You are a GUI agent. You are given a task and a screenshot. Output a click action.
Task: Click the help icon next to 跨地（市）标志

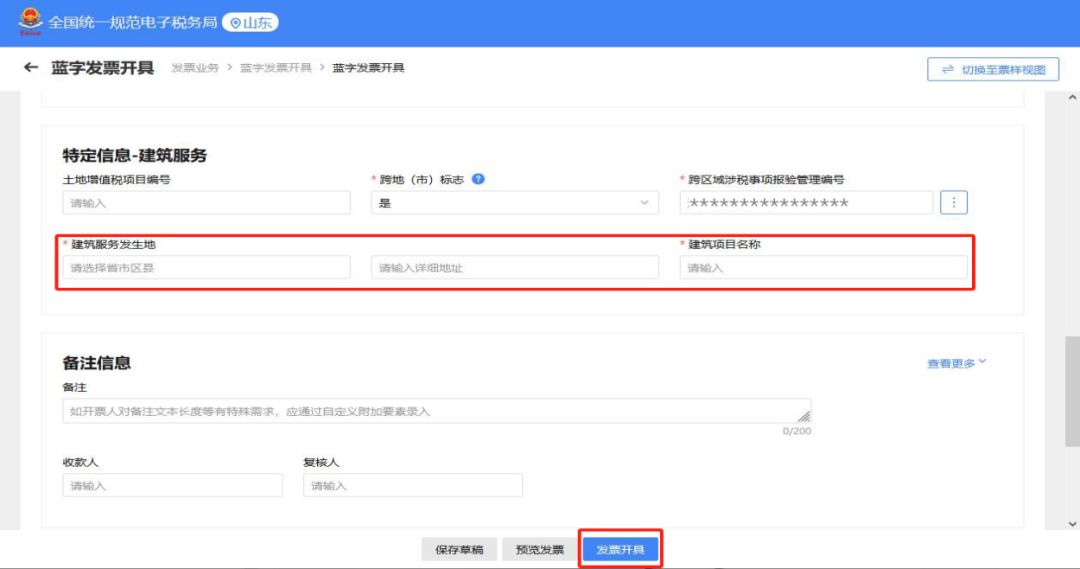[478, 179]
